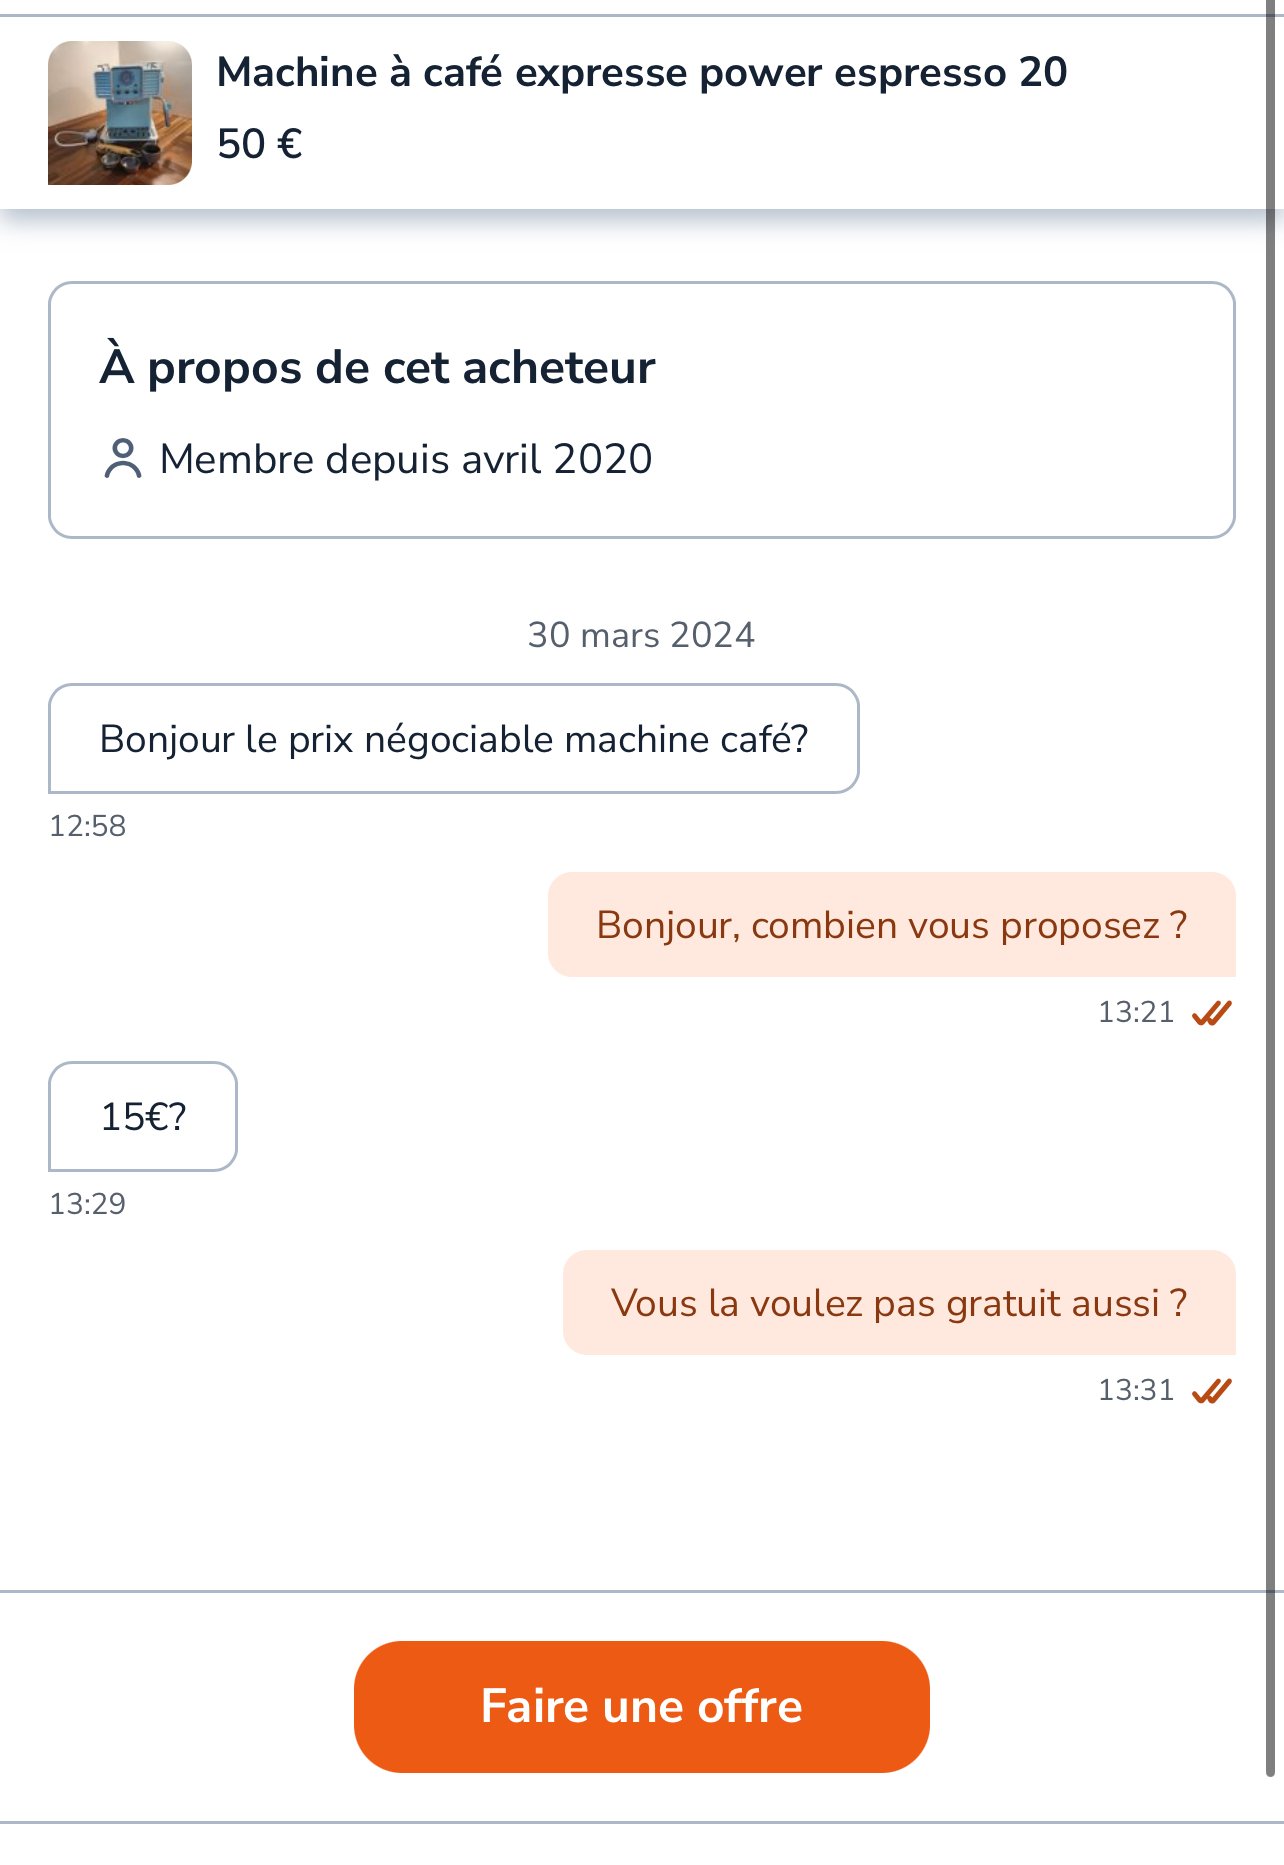Viewport: 1284px width, 1865px height.
Task: Click the 13:21 message timestamp
Action: click(x=1136, y=1013)
